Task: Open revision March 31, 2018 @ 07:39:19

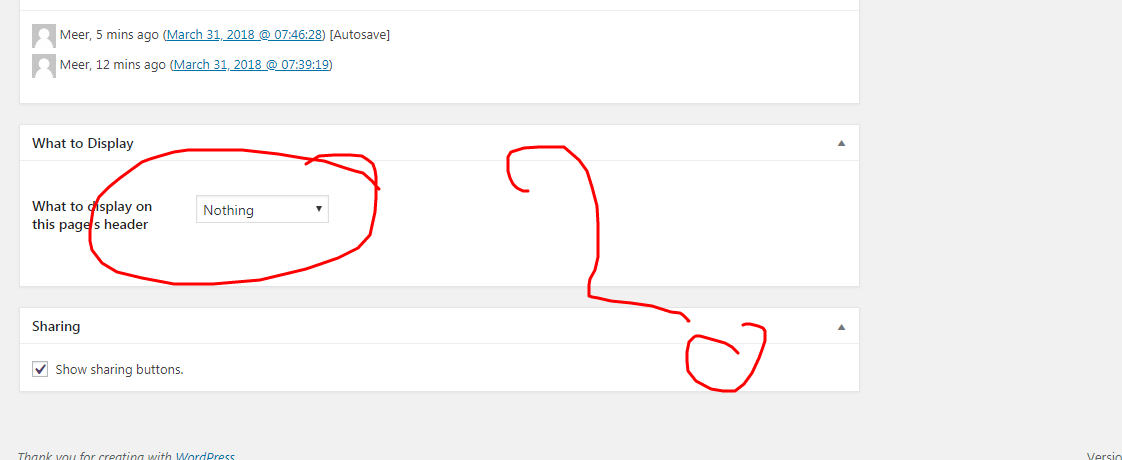Action: pyautogui.click(x=251, y=64)
